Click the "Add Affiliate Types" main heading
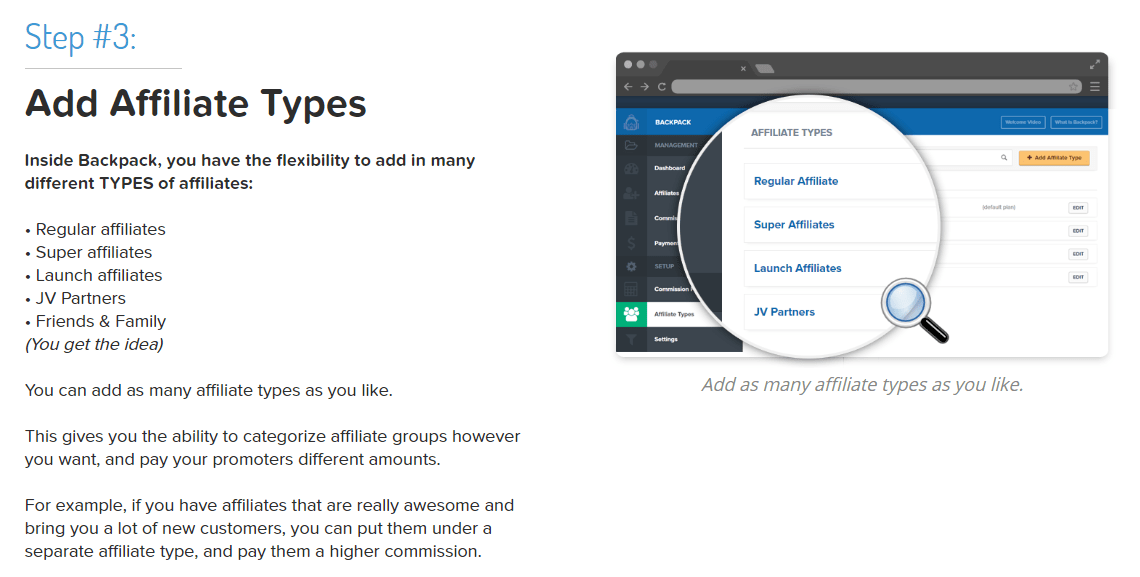The height and width of the screenshot is (577, 1140). click(196, 103)
